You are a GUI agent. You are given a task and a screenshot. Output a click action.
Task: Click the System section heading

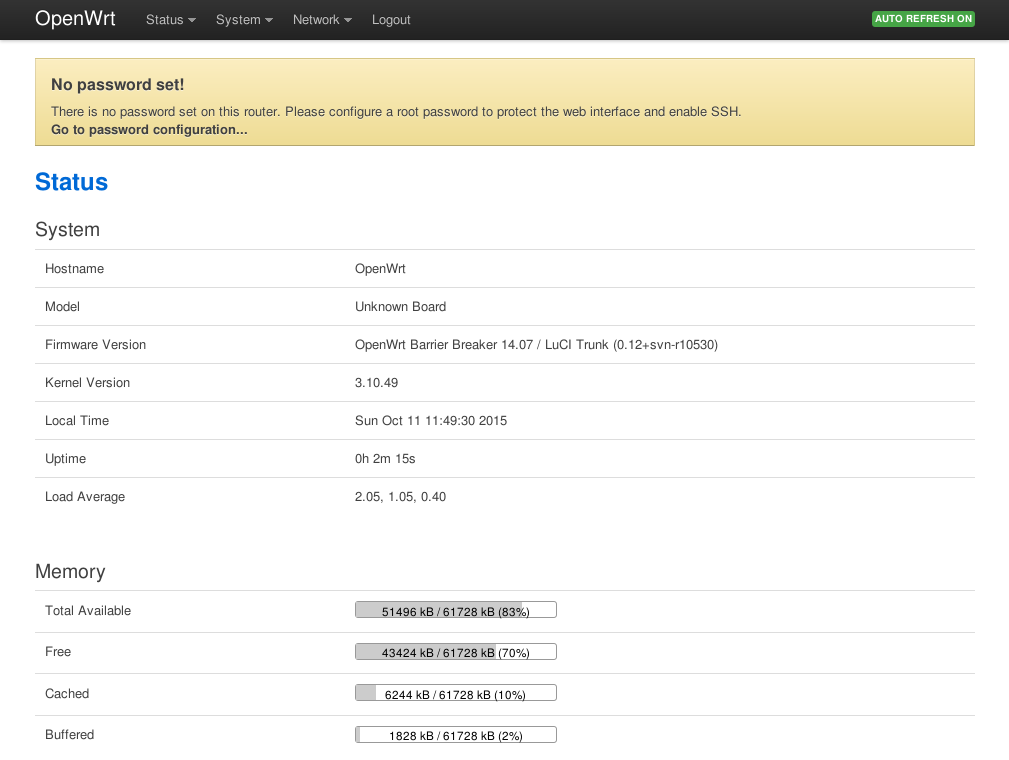pyautogui.click(x=68, y=230)
